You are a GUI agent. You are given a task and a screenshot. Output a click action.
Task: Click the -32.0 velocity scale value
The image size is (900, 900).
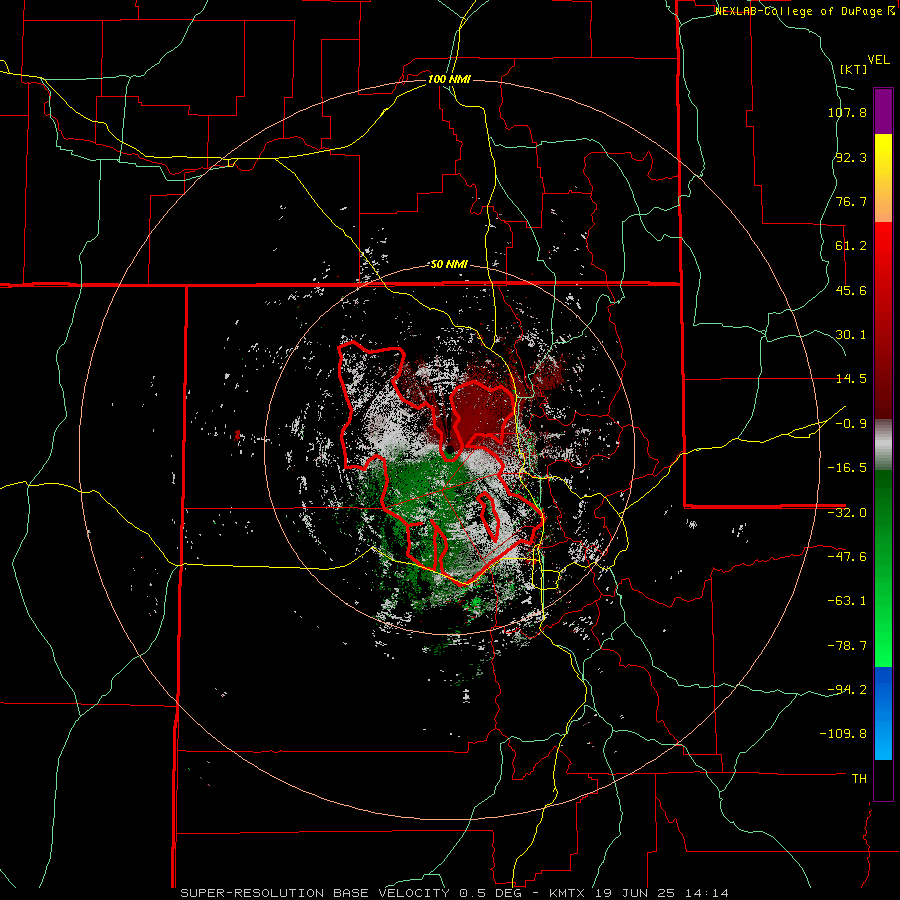click(x=847, y=513)
